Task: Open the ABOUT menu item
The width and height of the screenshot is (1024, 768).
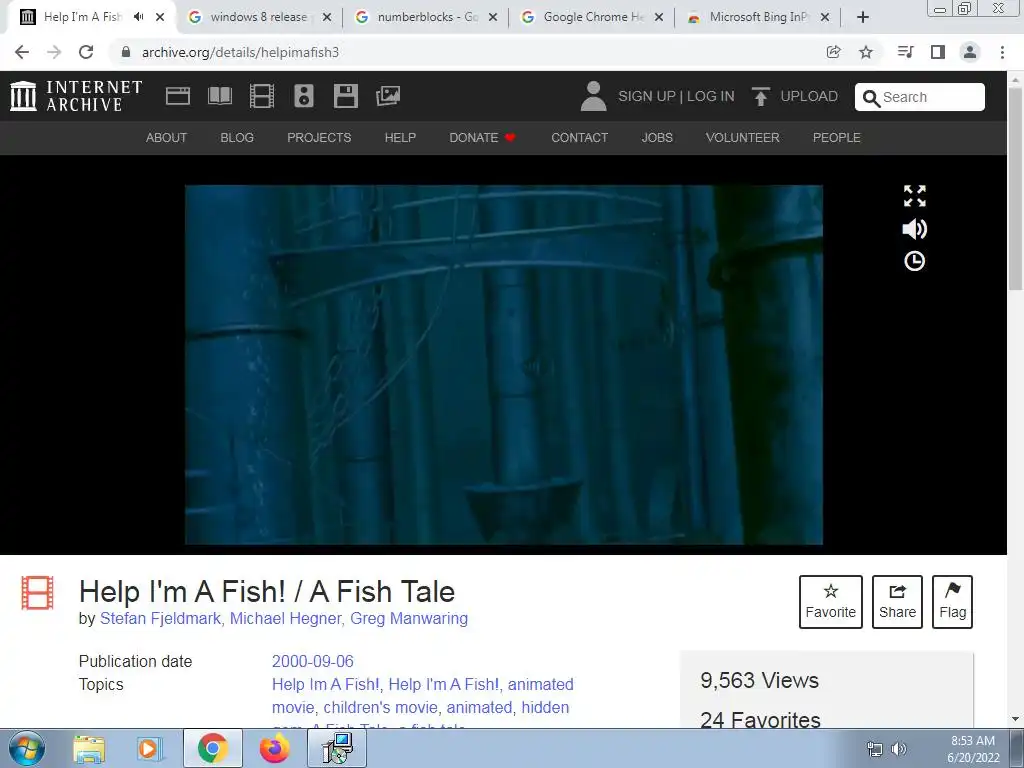Action: click(166, 138)
